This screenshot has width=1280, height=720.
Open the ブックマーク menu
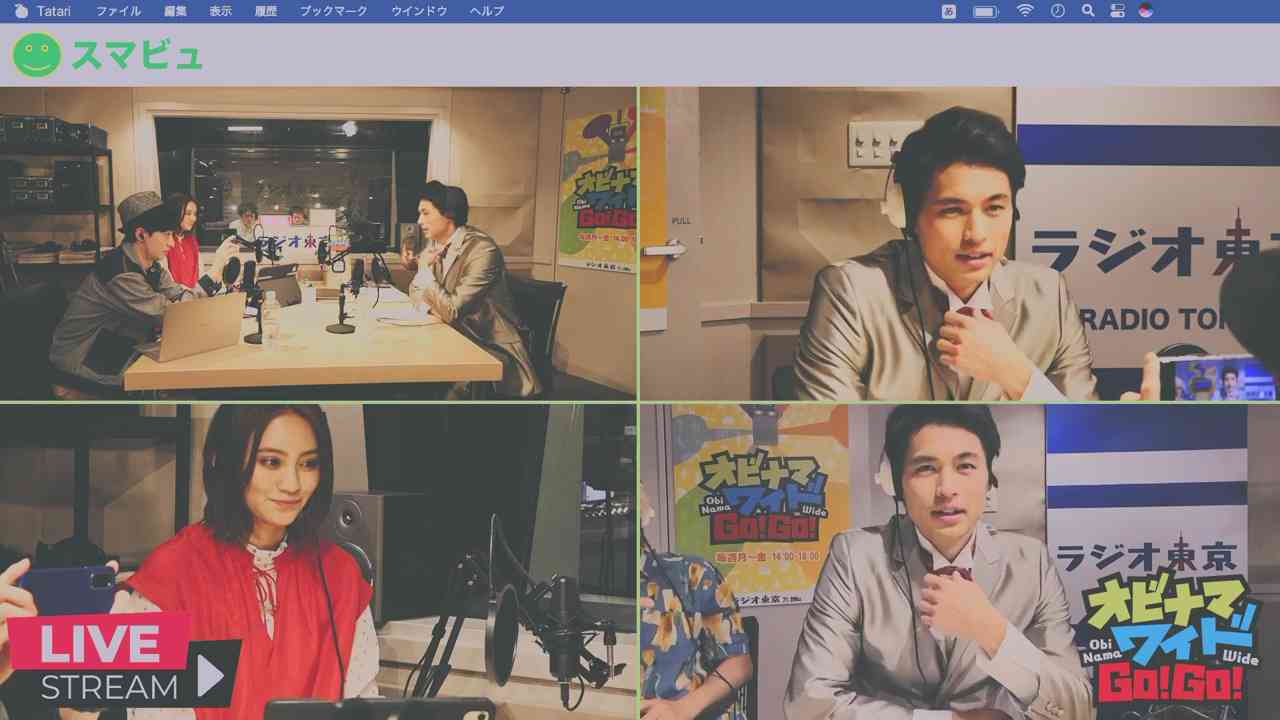tap(334, 11)
